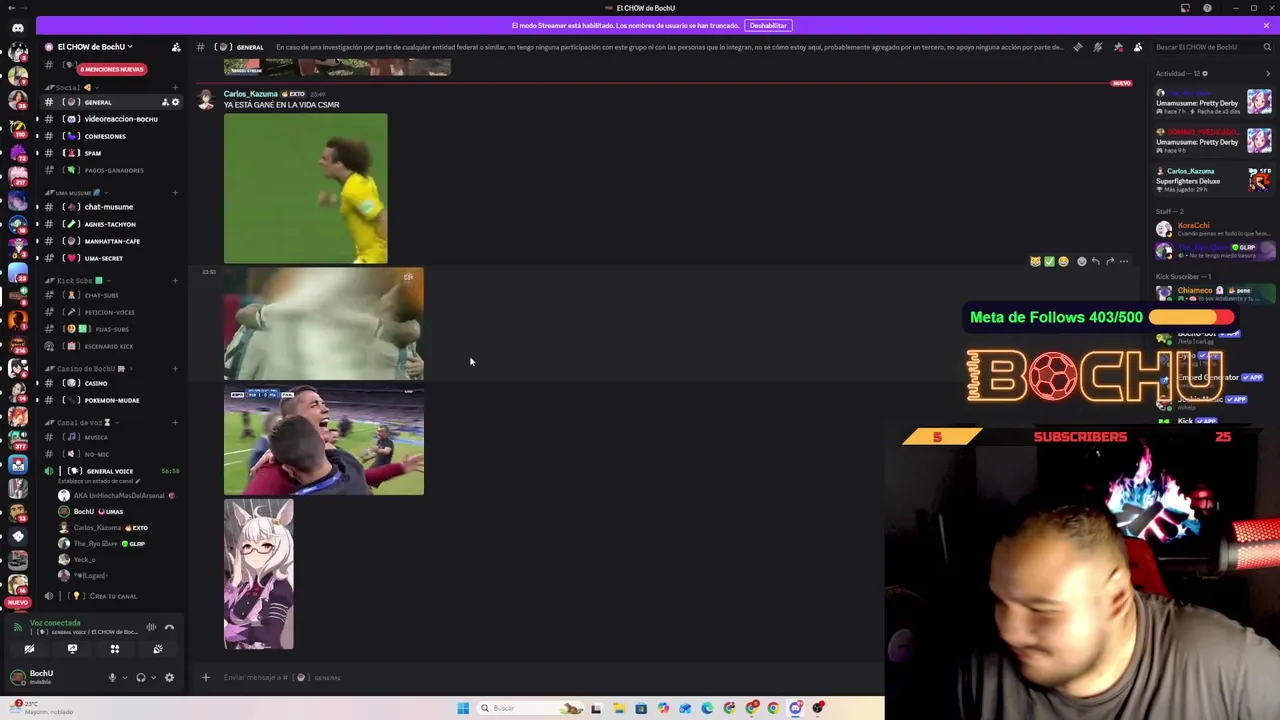The height and width of the screenshot is (720, 1280).
Task: Click Establece un estado de canal
Action: [x=100, y=481]
